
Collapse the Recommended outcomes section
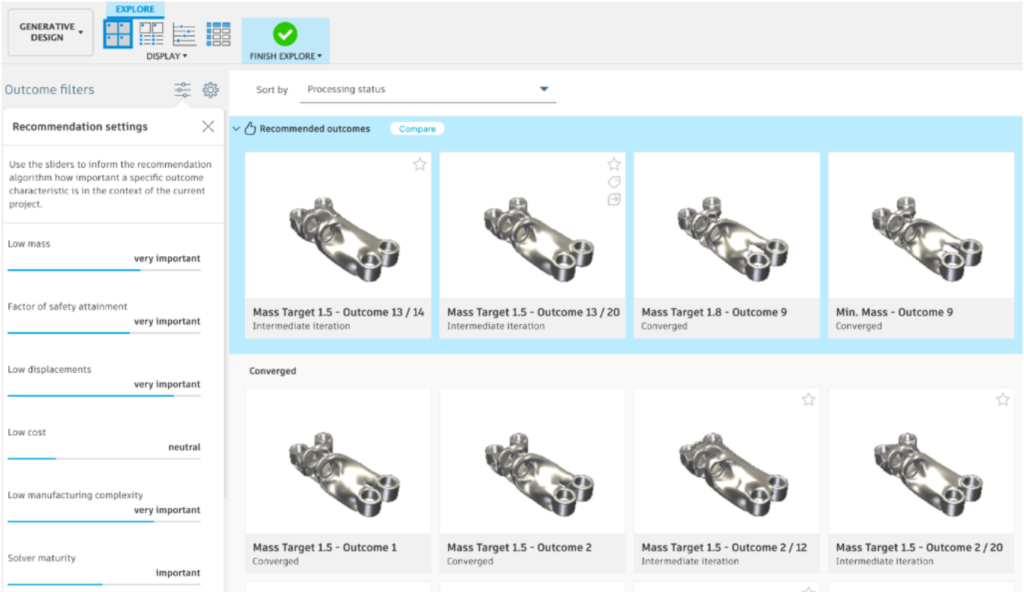pos(235,128)
